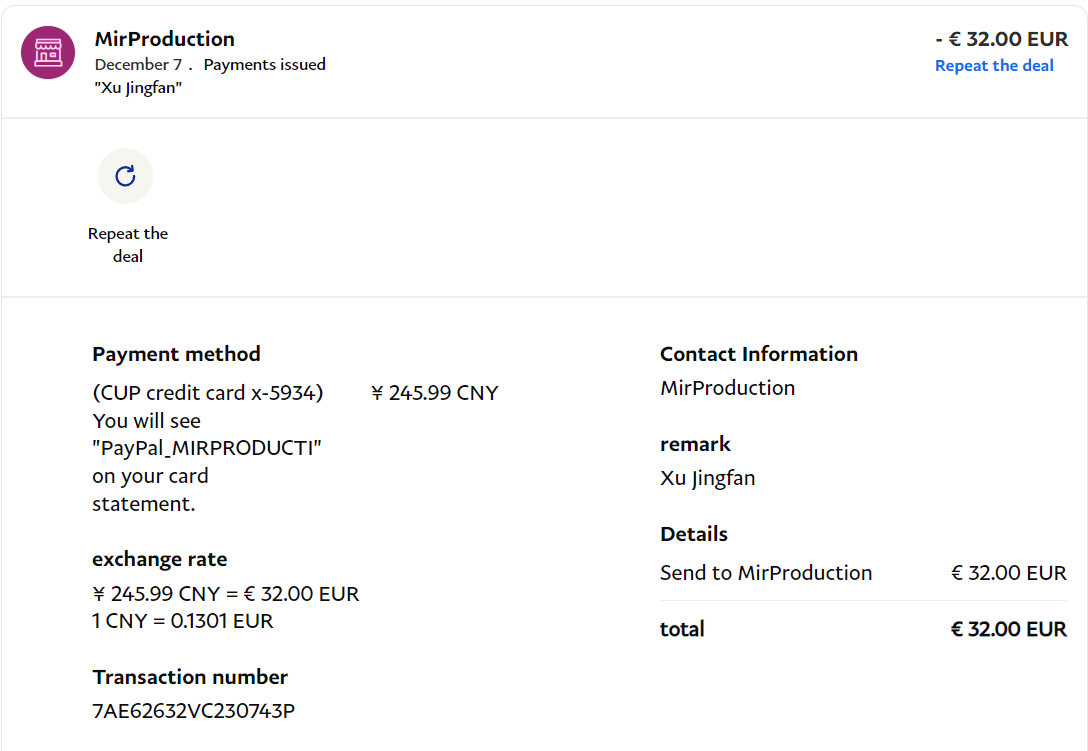Click the exchange rate heading
Image resolution: width=1088 pixels, height=751 pixels.
point(159,559)
